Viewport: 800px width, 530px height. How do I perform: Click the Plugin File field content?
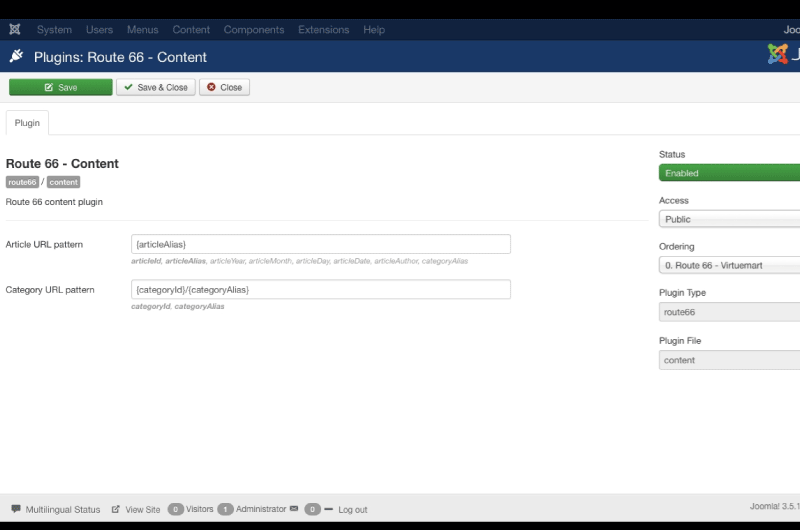[x=730, y=360]
